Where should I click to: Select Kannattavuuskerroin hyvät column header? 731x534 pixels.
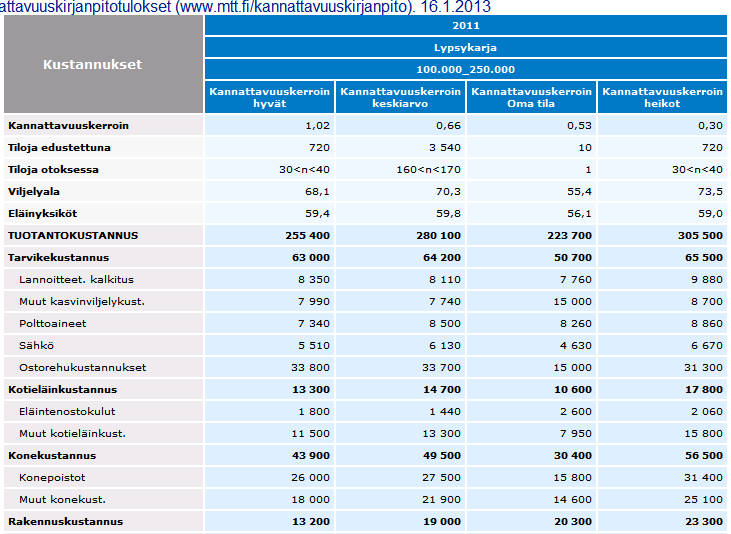[269, 97]
